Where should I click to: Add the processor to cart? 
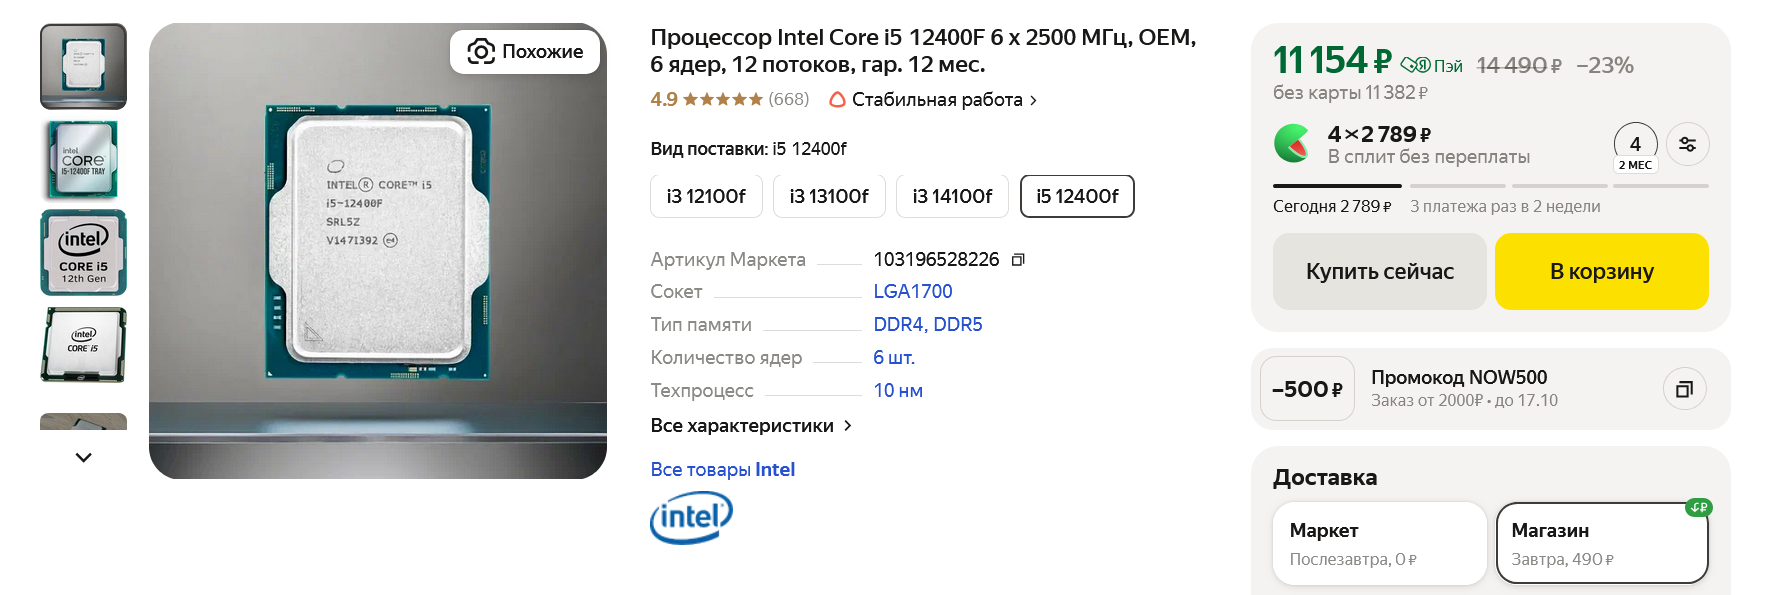(1601, 271)
